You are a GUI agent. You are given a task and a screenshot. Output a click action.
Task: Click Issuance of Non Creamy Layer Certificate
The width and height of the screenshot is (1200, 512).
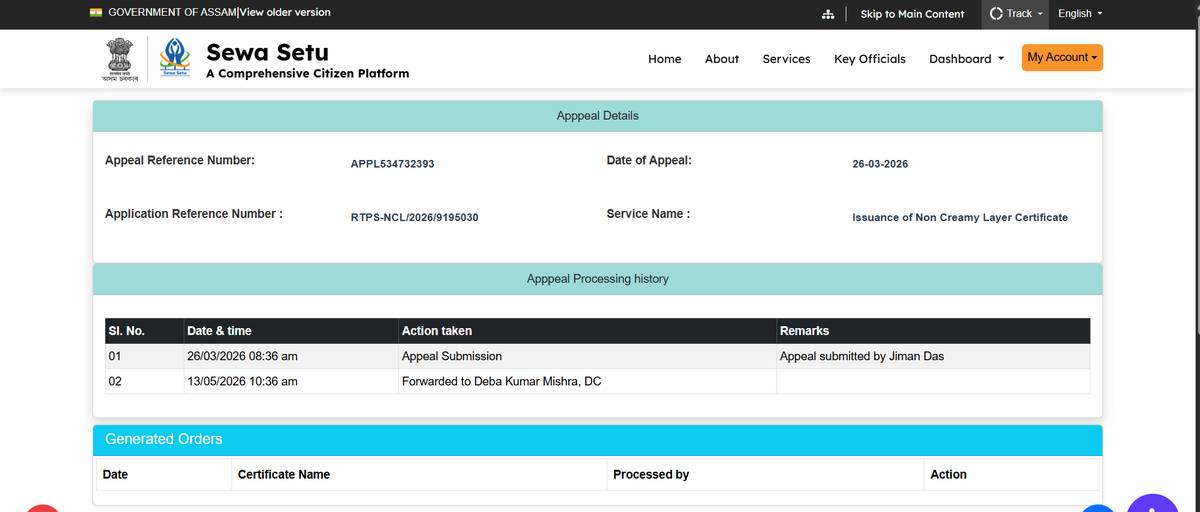click(960, 217)
